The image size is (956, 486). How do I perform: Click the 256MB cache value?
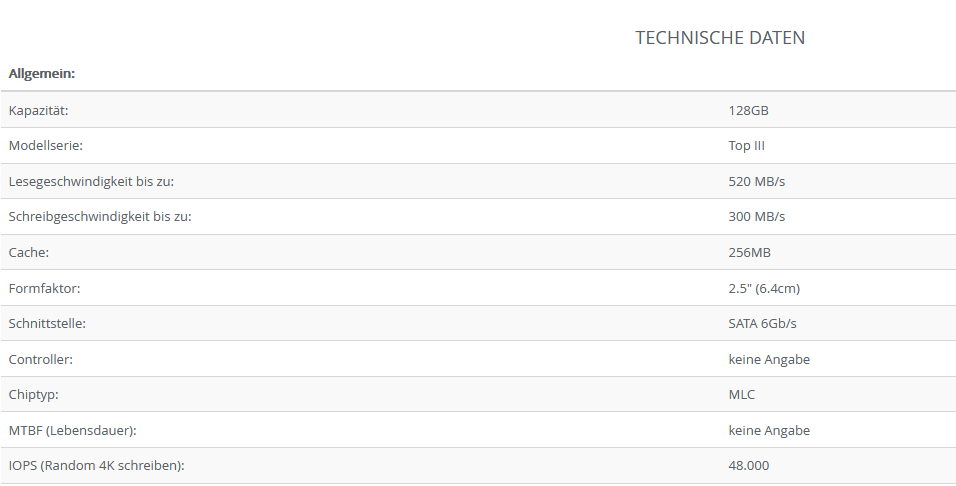(x=749, y=252)
